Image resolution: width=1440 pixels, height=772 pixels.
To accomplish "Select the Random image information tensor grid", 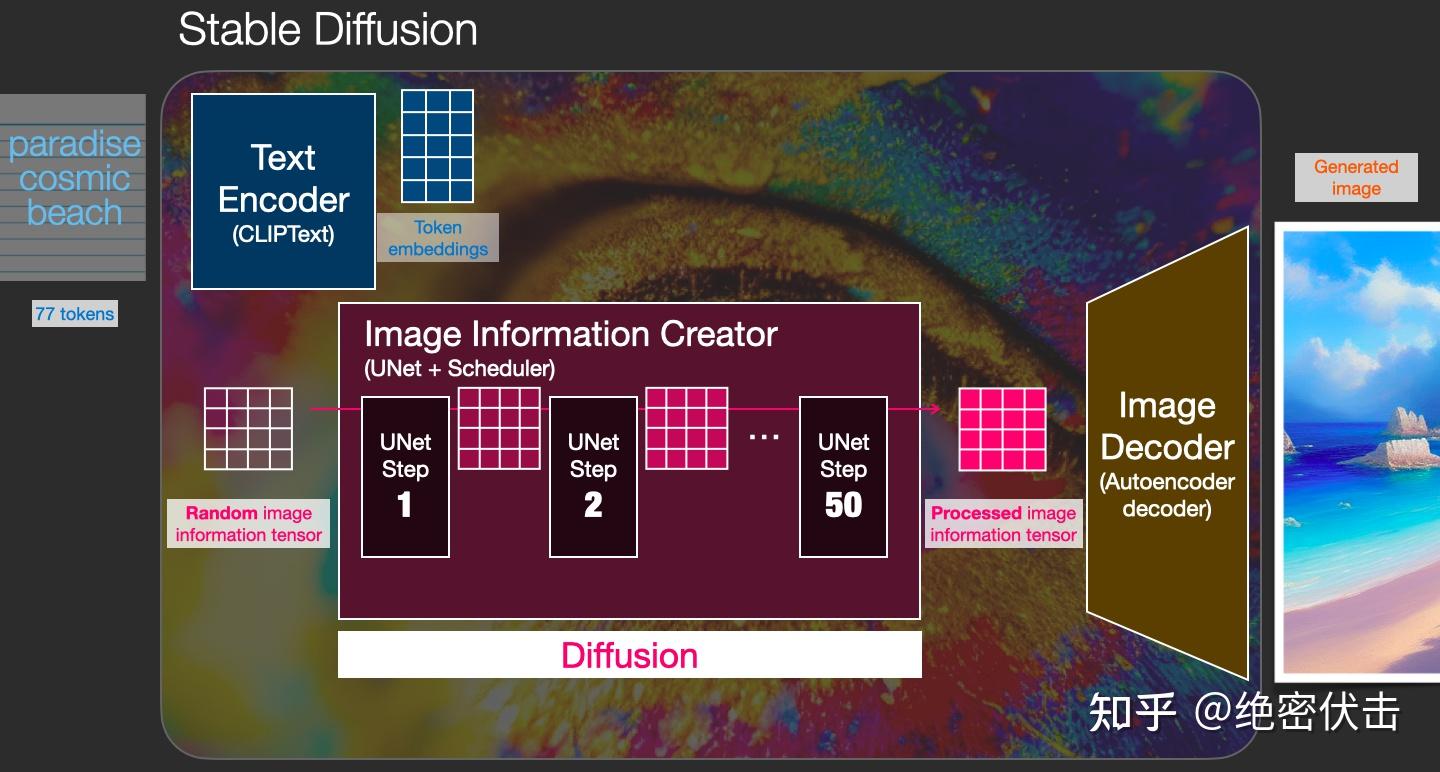I will 248,428.
